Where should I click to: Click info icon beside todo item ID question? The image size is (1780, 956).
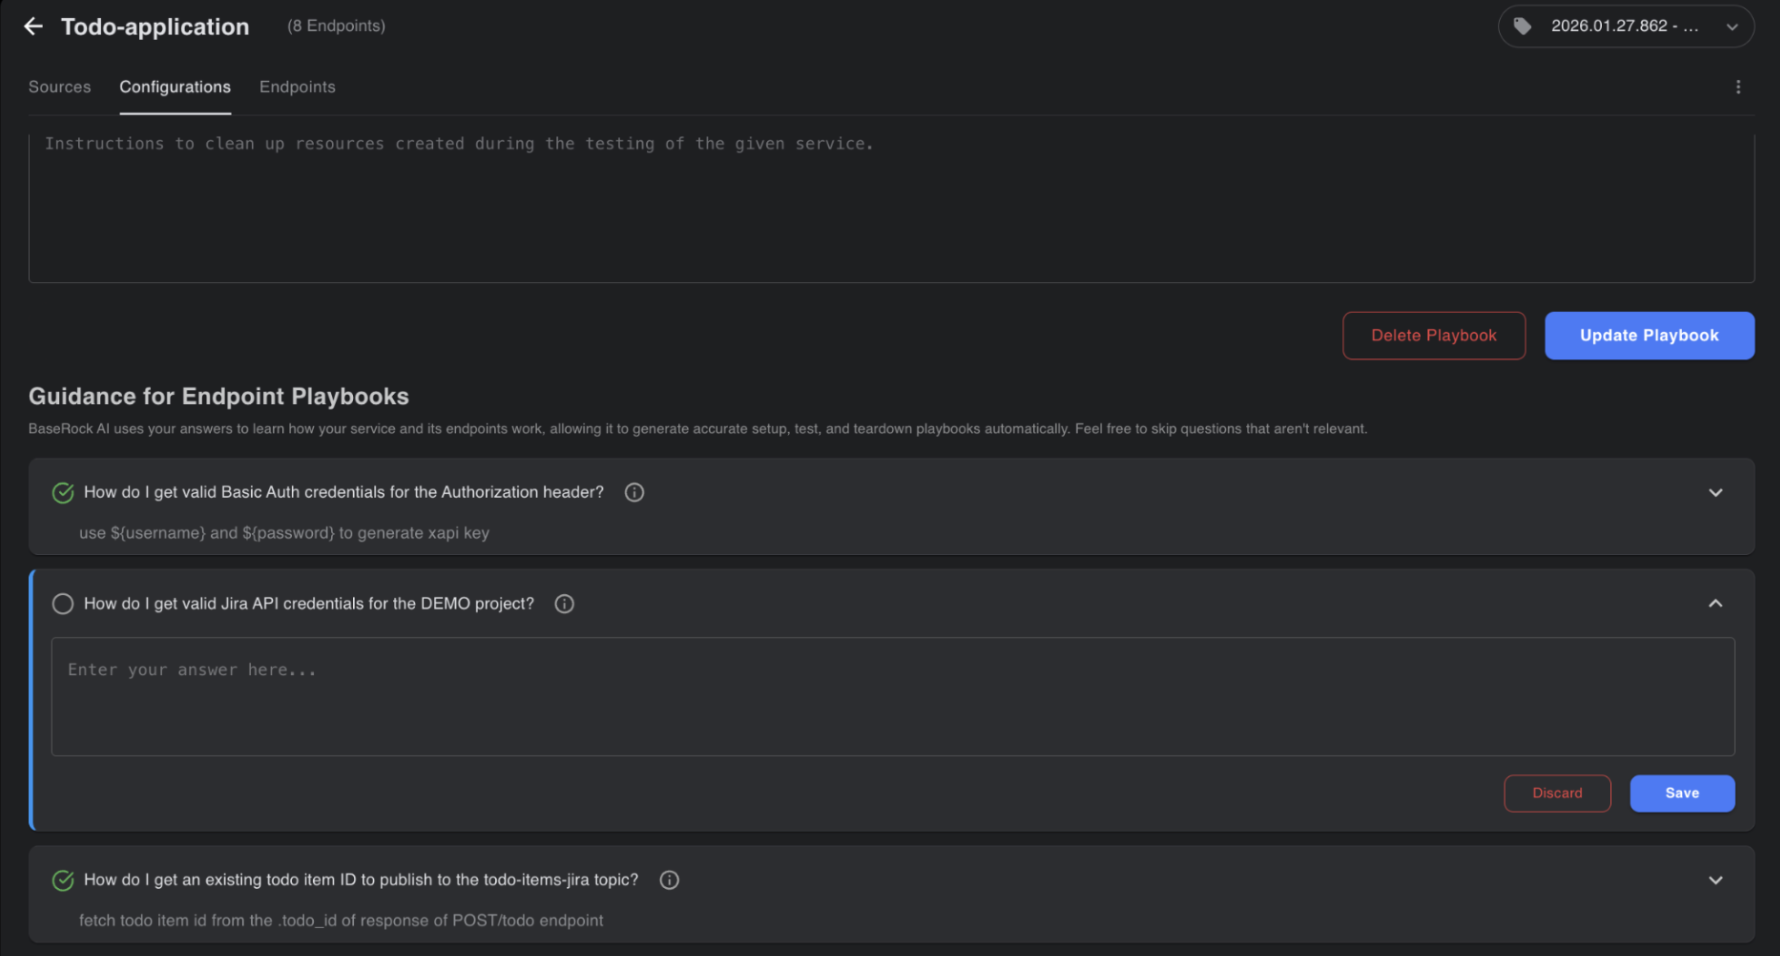pyautogui.click(x=669, y=880)
